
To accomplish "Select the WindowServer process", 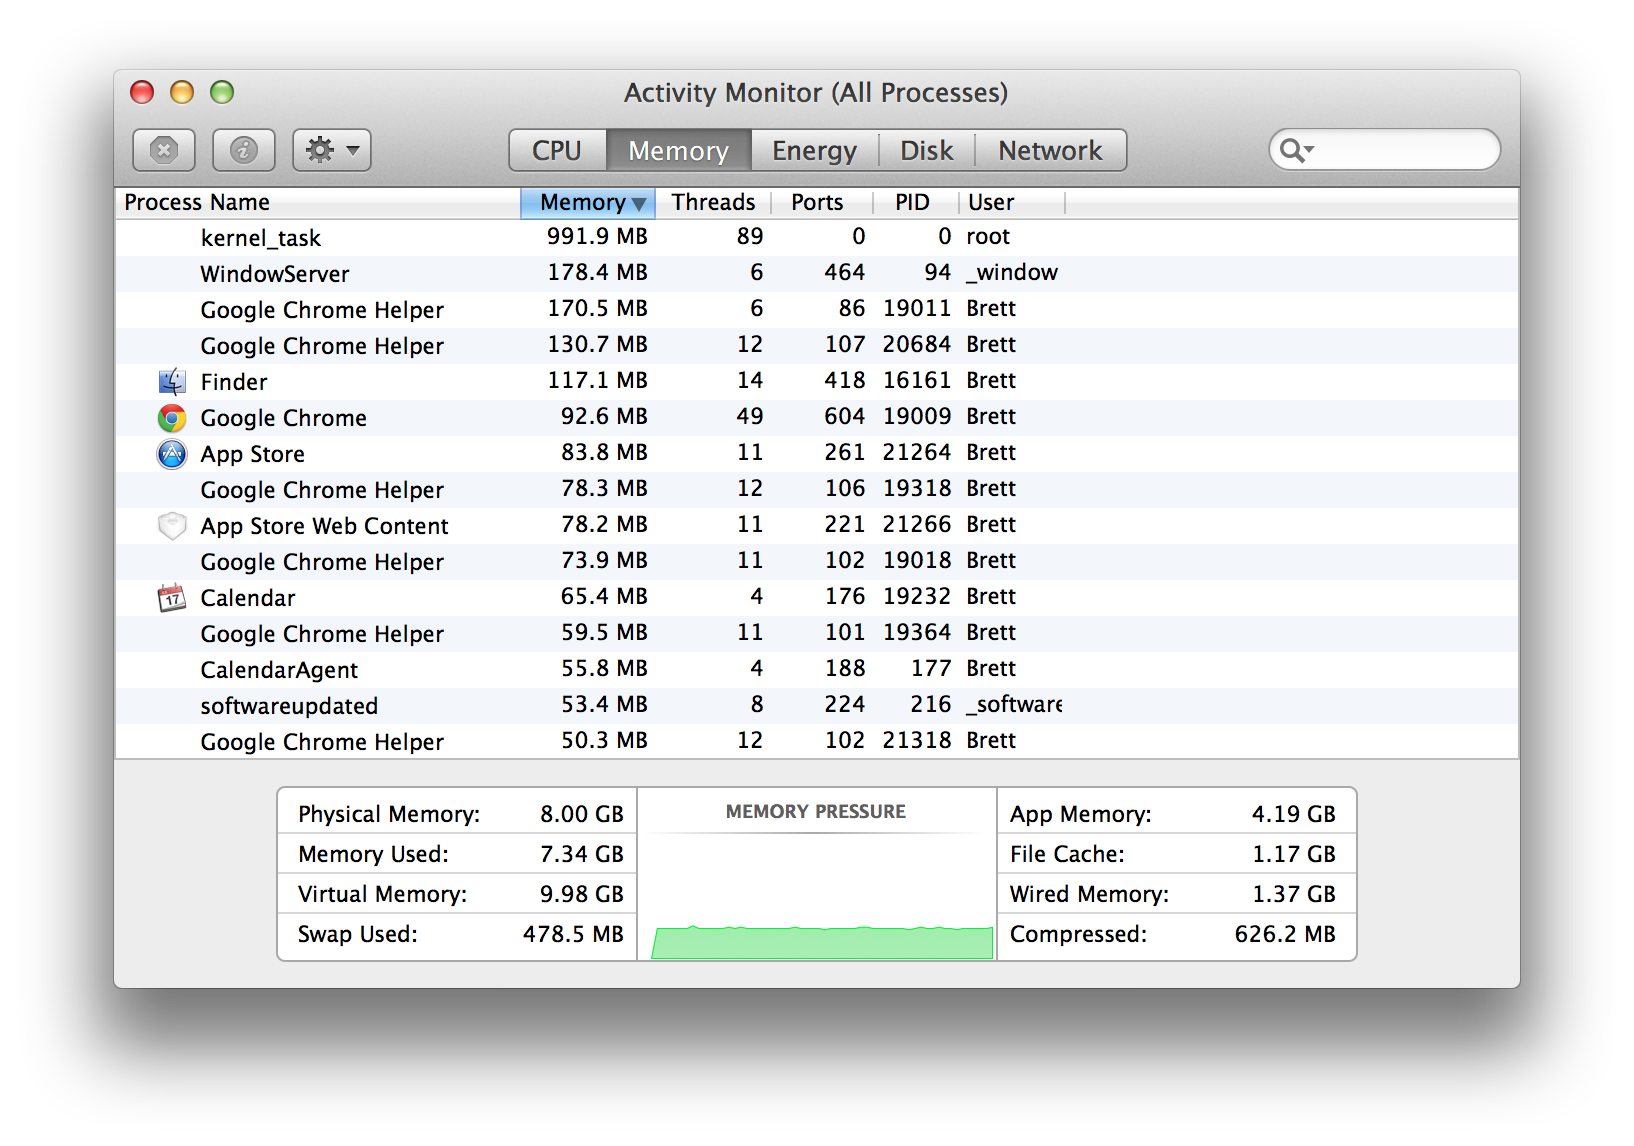I will tap(816, 274).
